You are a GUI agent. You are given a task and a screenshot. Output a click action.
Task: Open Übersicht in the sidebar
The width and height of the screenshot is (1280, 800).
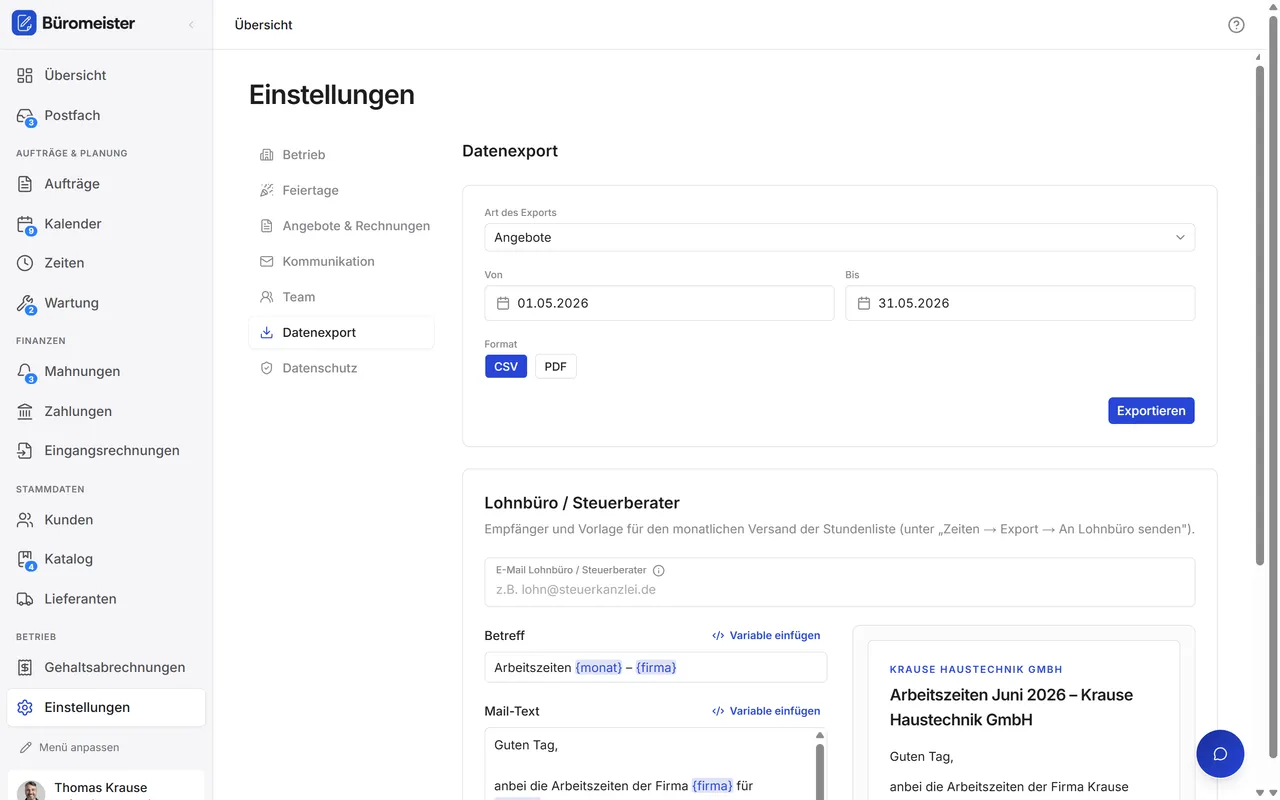[x=106, y=75]
